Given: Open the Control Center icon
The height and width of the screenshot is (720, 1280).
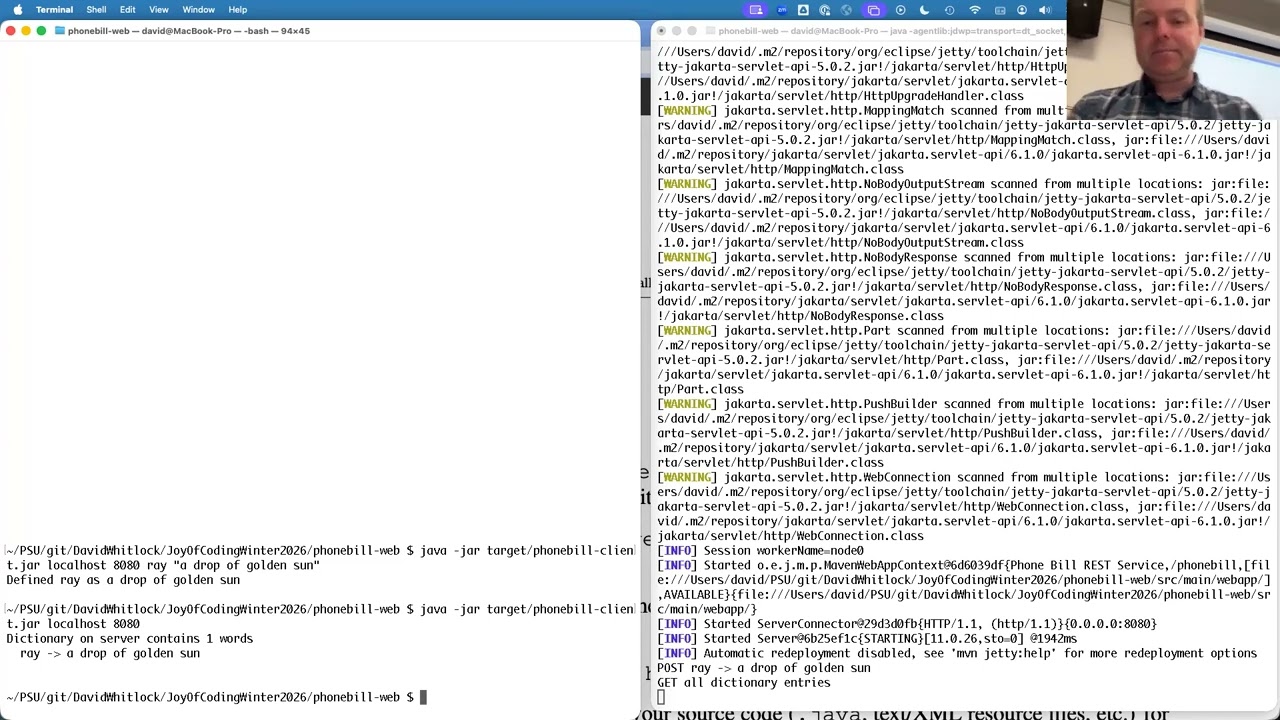Looking at the screenshot, I should tap(1000, 10).
